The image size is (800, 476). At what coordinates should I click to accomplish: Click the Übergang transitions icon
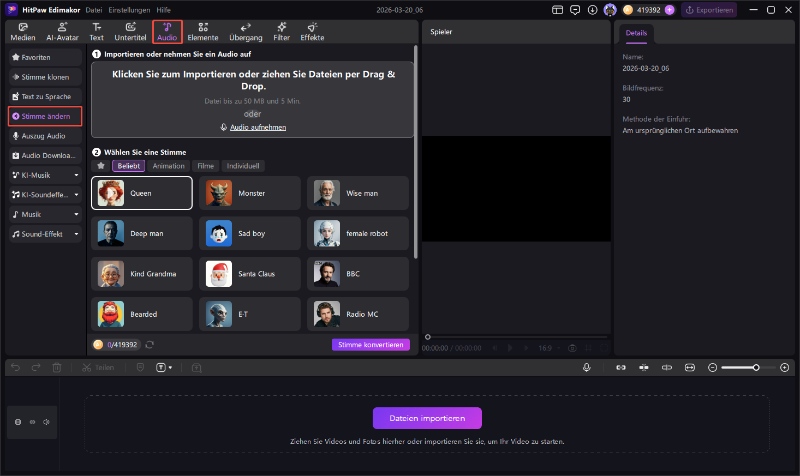click(x=246, y=31)
